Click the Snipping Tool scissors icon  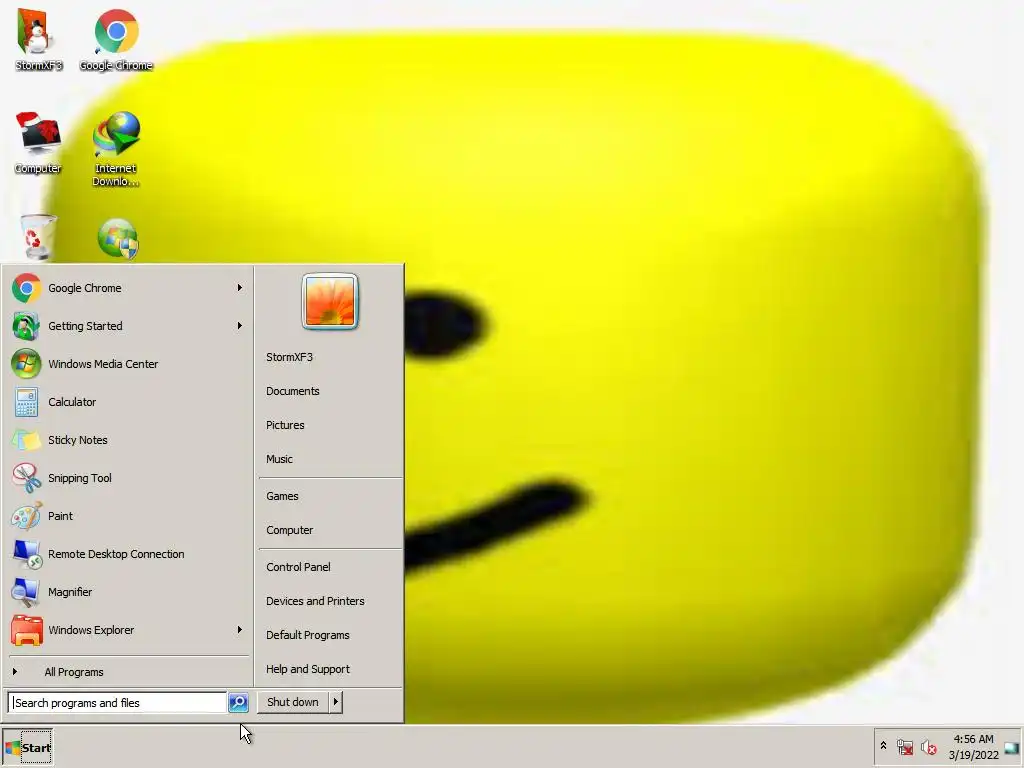pyautogui.click(x=26, y=478)
